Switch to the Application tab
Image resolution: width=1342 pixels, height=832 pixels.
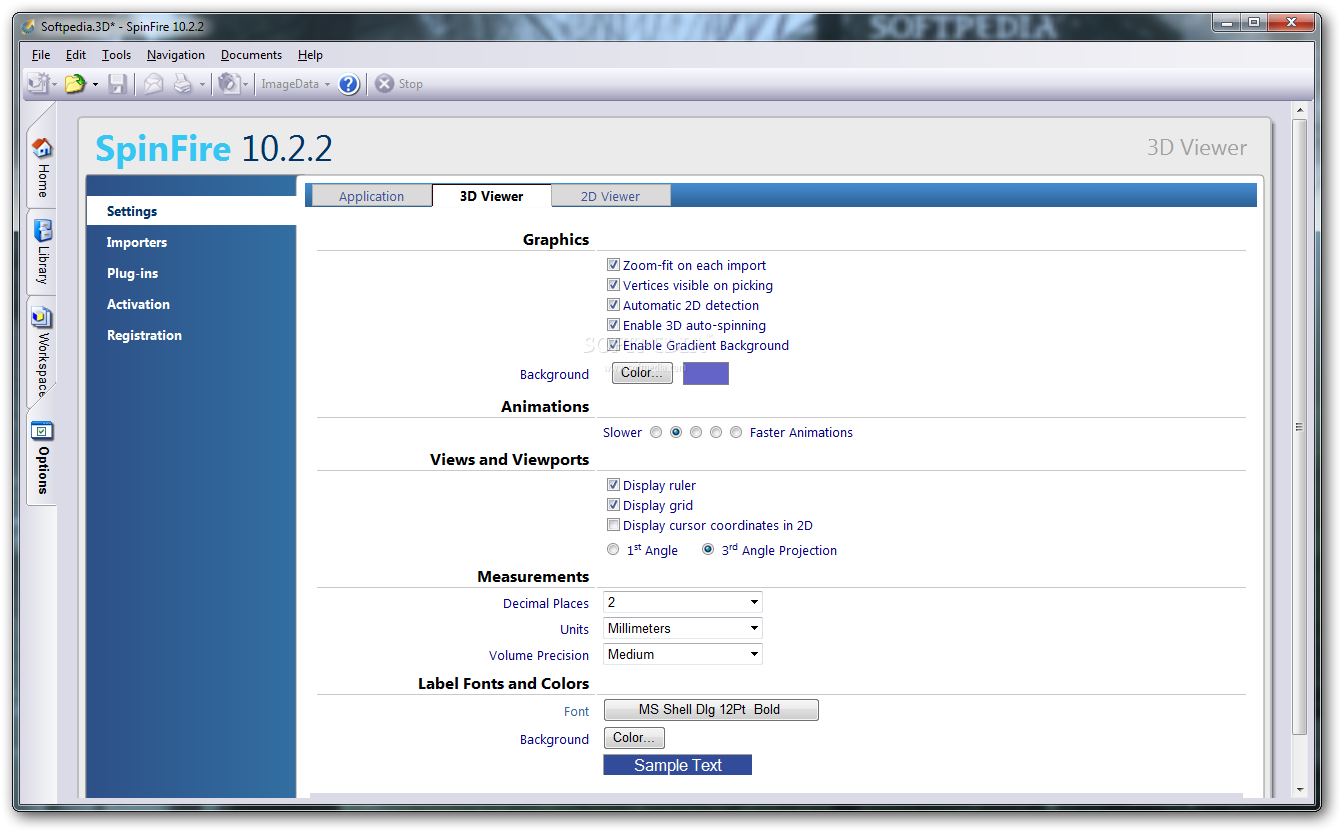tap(372, 196)
